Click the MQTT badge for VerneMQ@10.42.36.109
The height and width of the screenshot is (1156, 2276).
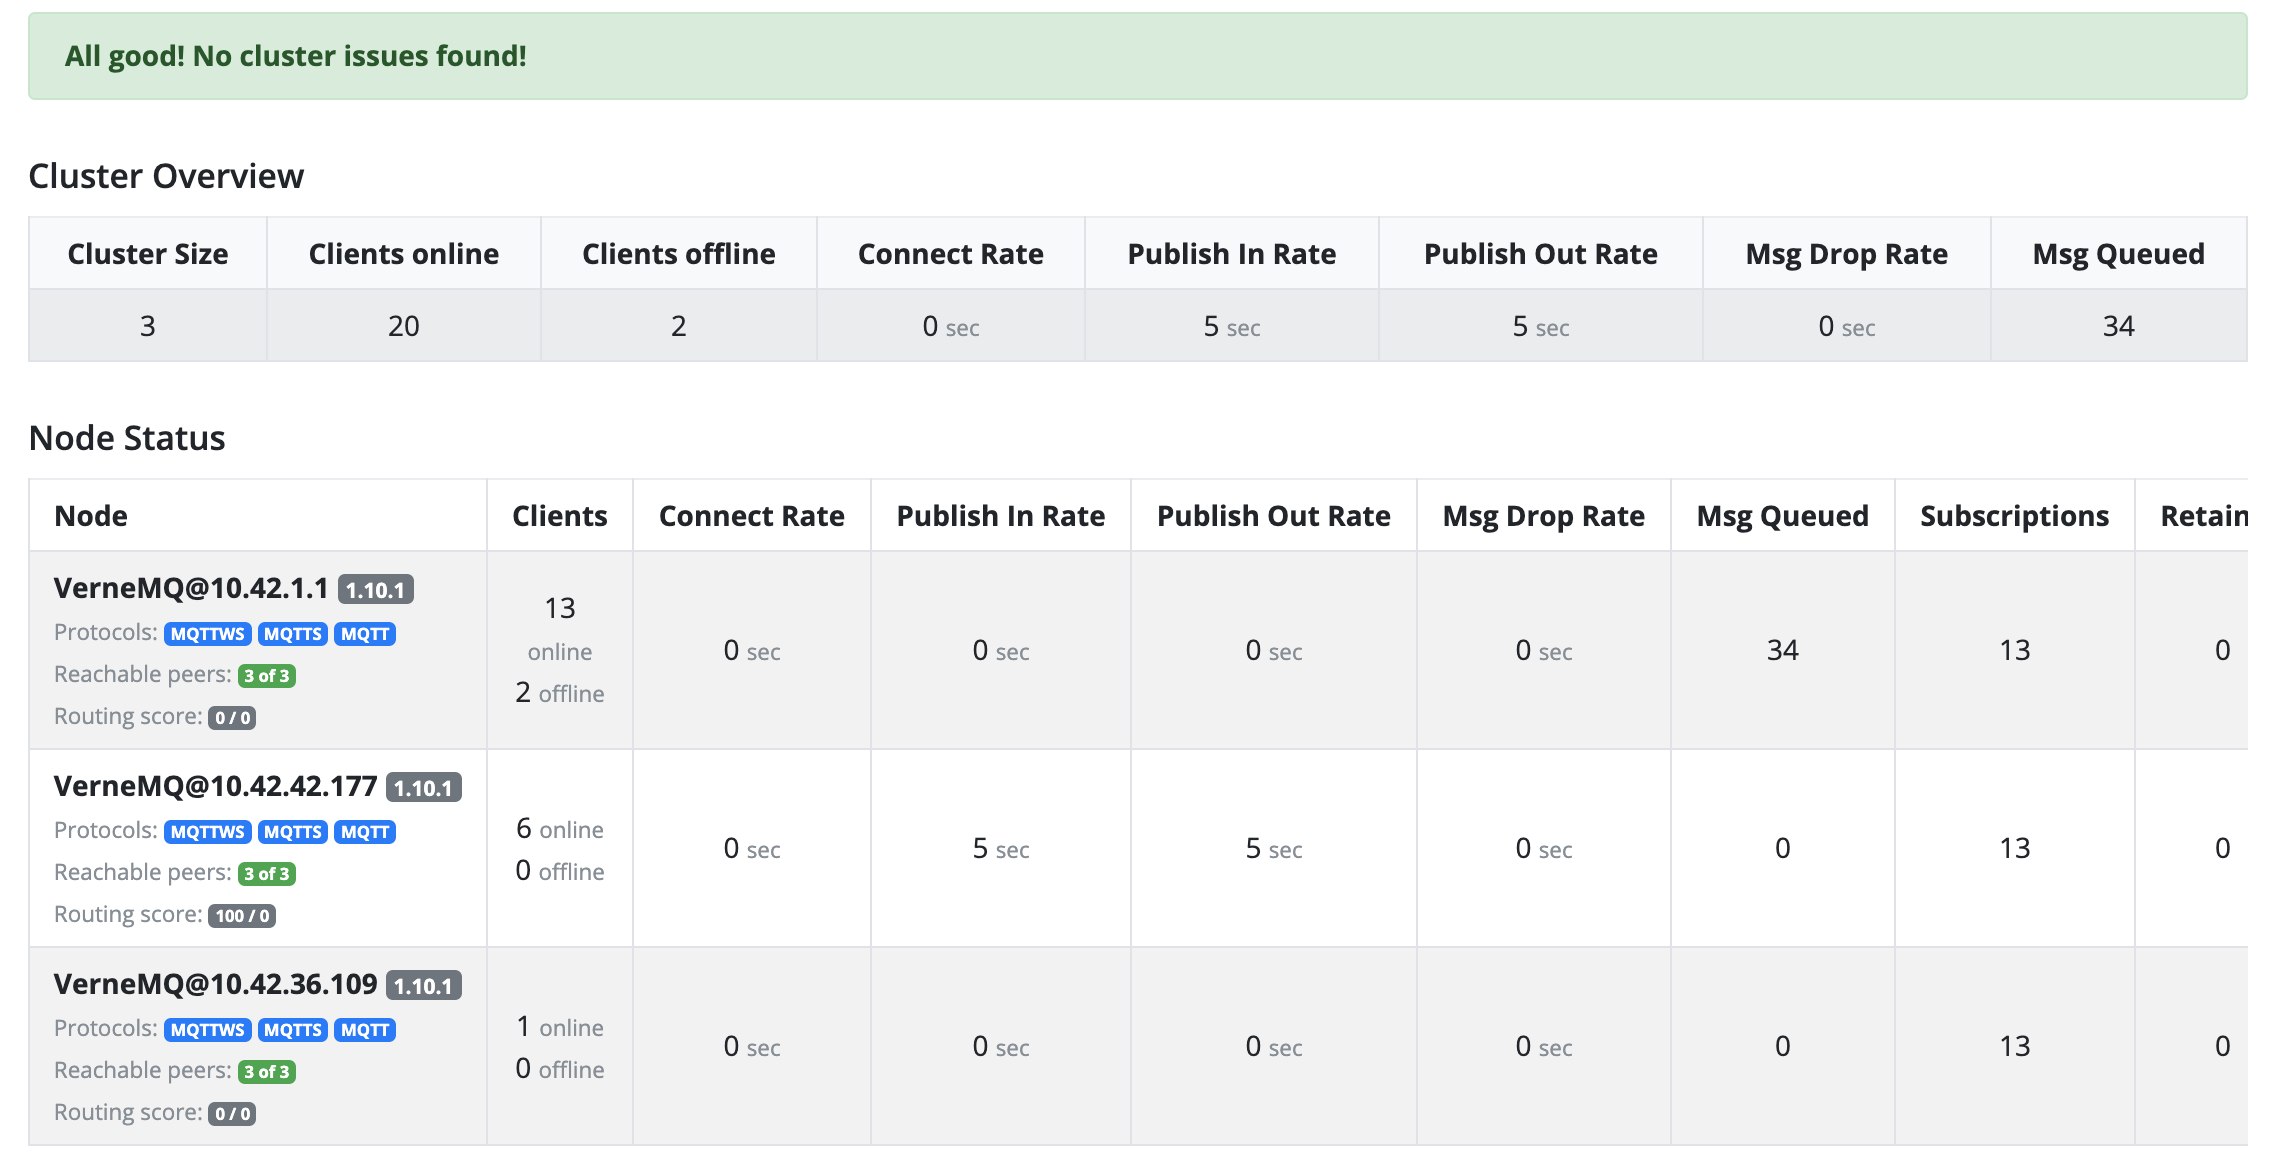pyautogui.click(x=365, y=1030)
